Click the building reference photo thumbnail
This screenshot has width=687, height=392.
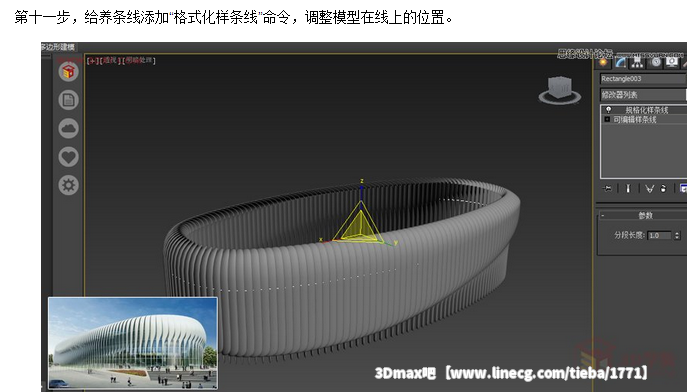tap(133, 343)
